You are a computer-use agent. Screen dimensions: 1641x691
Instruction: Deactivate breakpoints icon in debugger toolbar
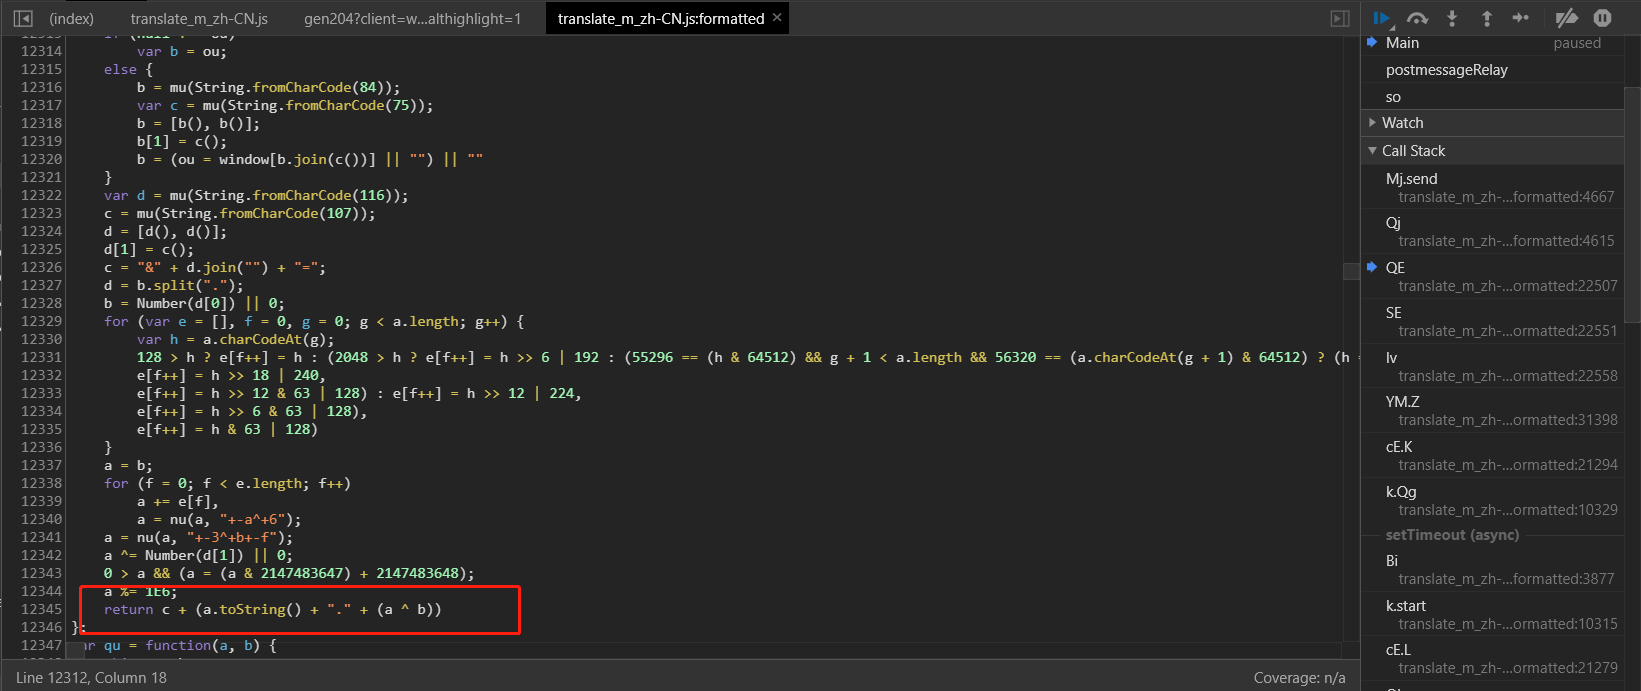[1566, 18]
